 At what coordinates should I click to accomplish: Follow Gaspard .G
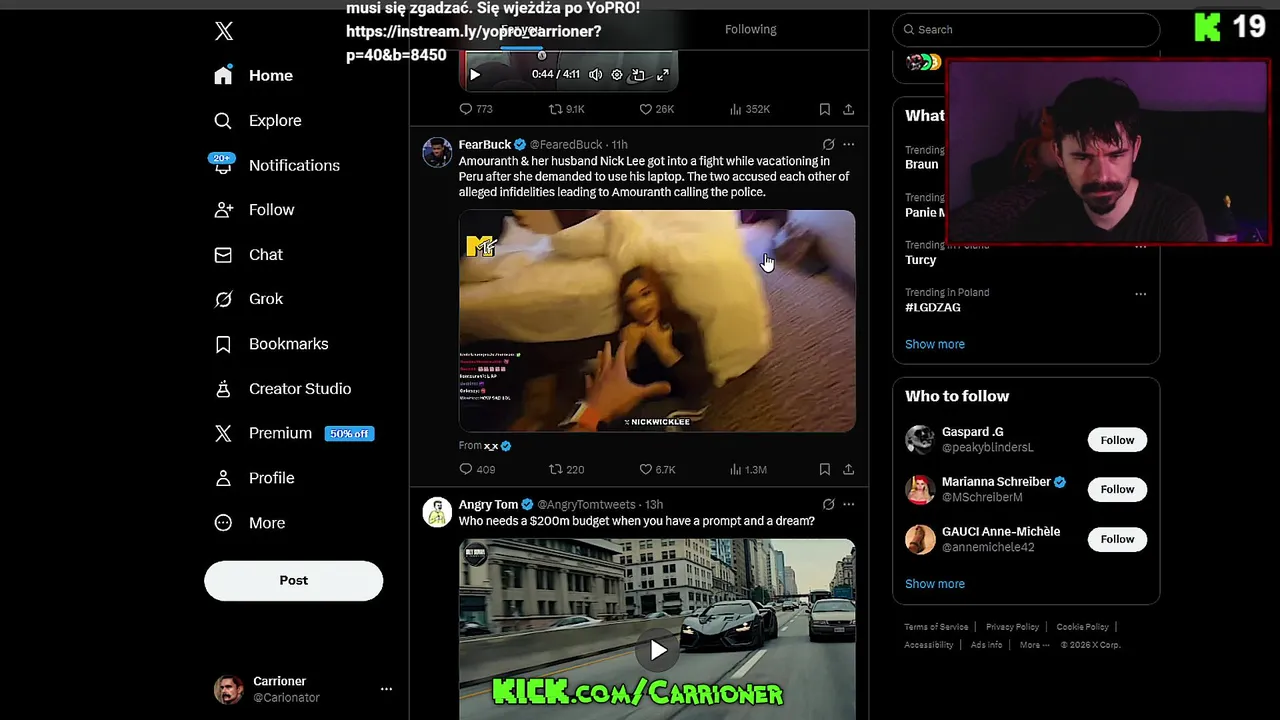pos(1117,440)
